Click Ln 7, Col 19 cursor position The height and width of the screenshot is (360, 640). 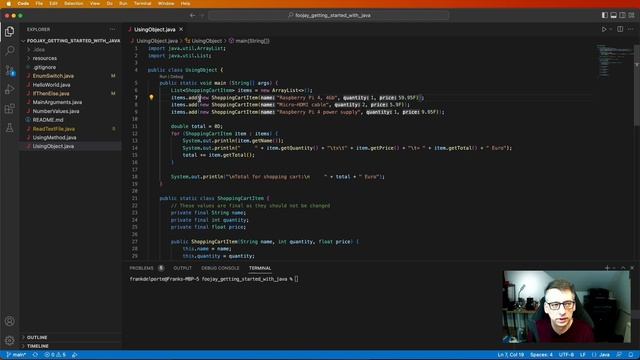coord(511,355)
